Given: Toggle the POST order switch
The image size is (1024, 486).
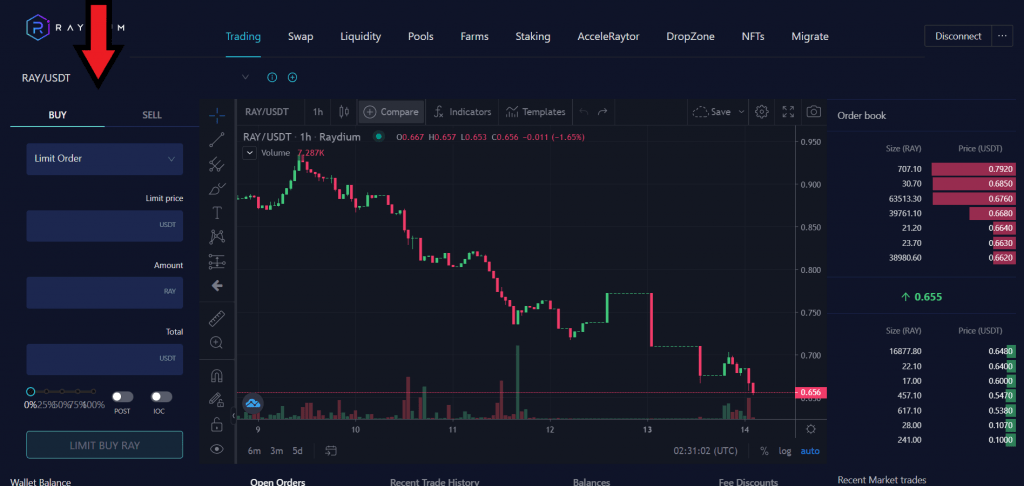Looking at the screenshot, I should tap(122, 397).
